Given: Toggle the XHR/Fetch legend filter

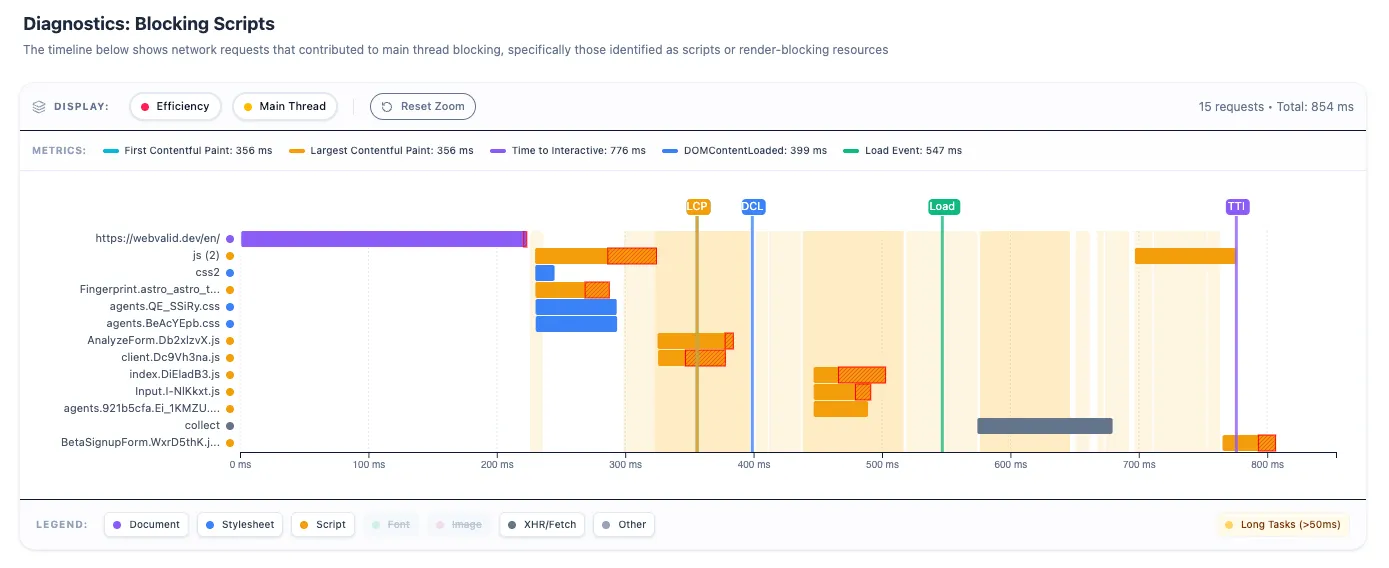Looking at the screenshot, I should (542, 524).
